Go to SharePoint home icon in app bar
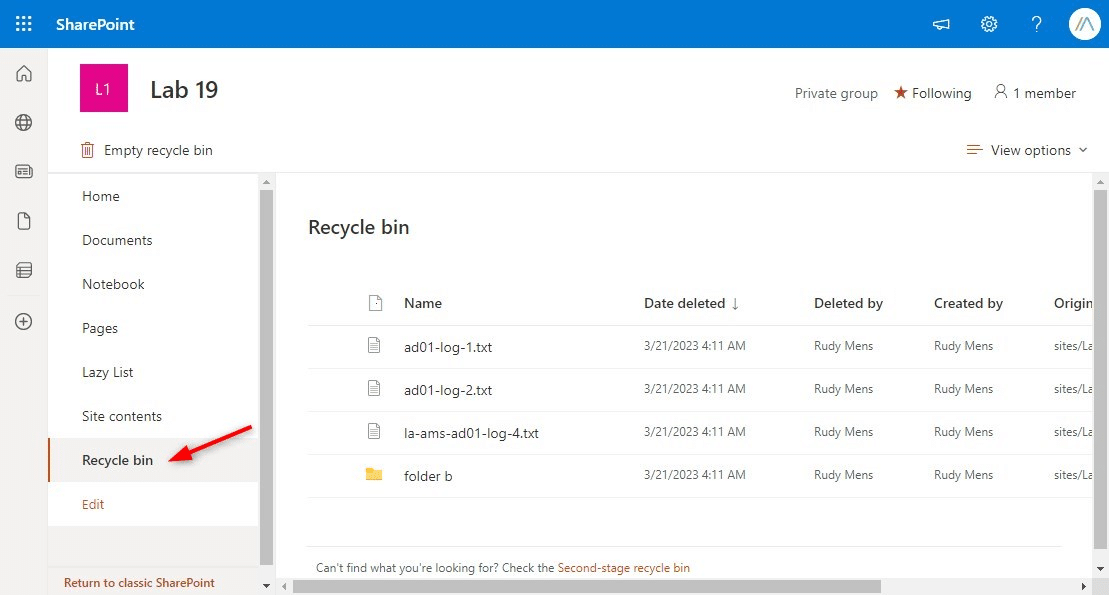 pyautogui.click(x=24, y=74)
